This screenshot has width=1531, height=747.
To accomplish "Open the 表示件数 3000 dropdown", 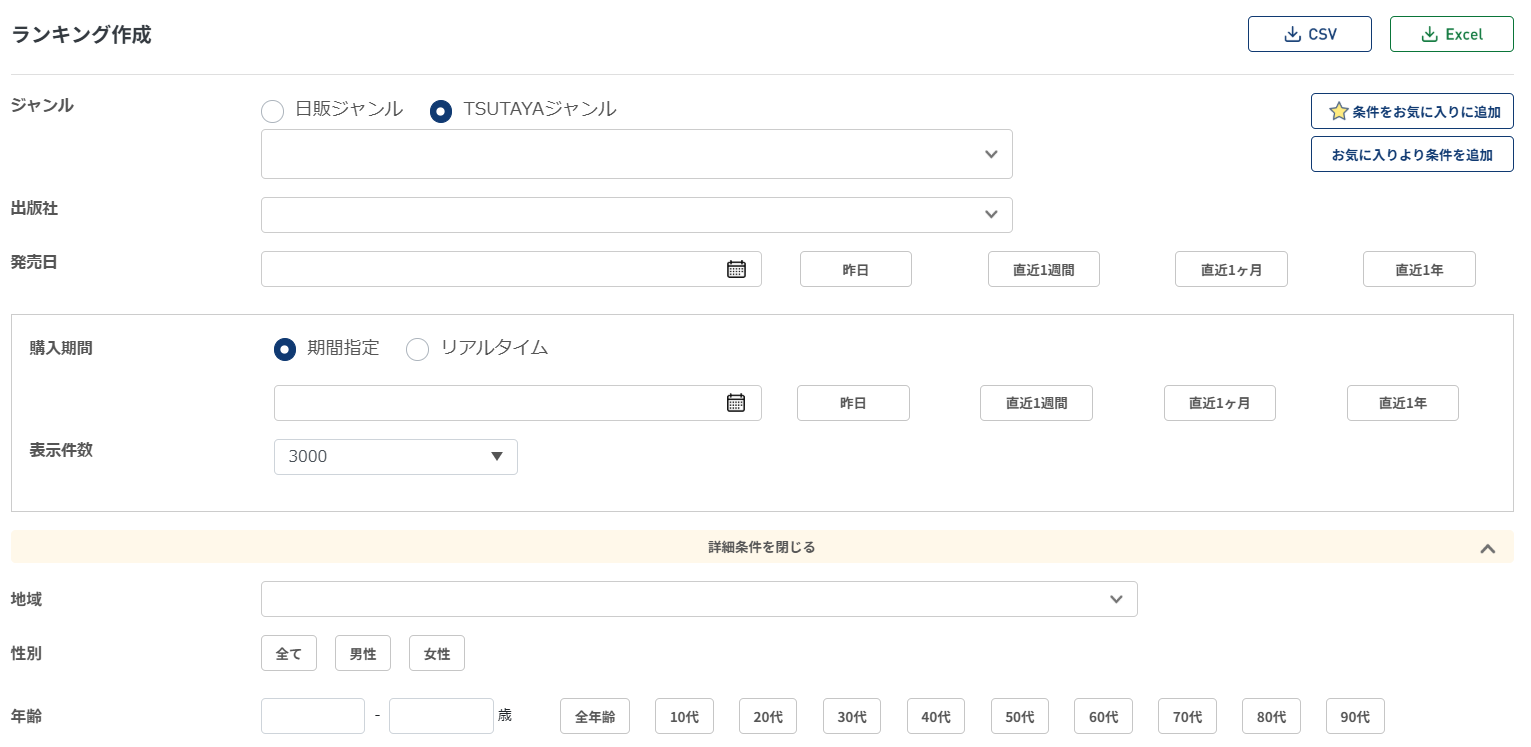I will [395, 457].
